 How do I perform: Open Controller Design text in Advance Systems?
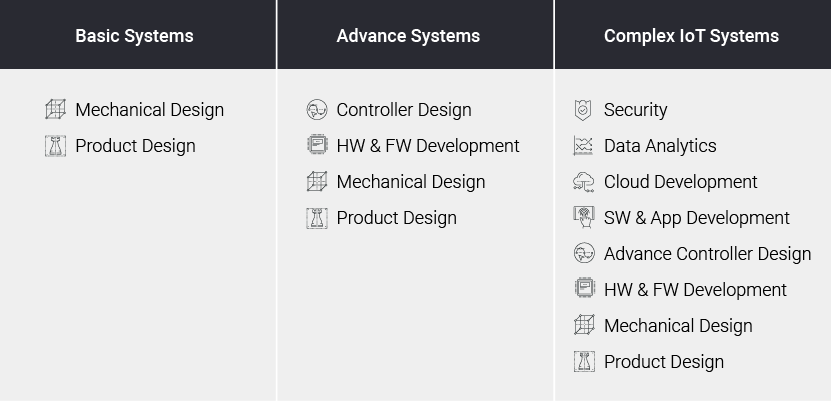tap(404, 110)
